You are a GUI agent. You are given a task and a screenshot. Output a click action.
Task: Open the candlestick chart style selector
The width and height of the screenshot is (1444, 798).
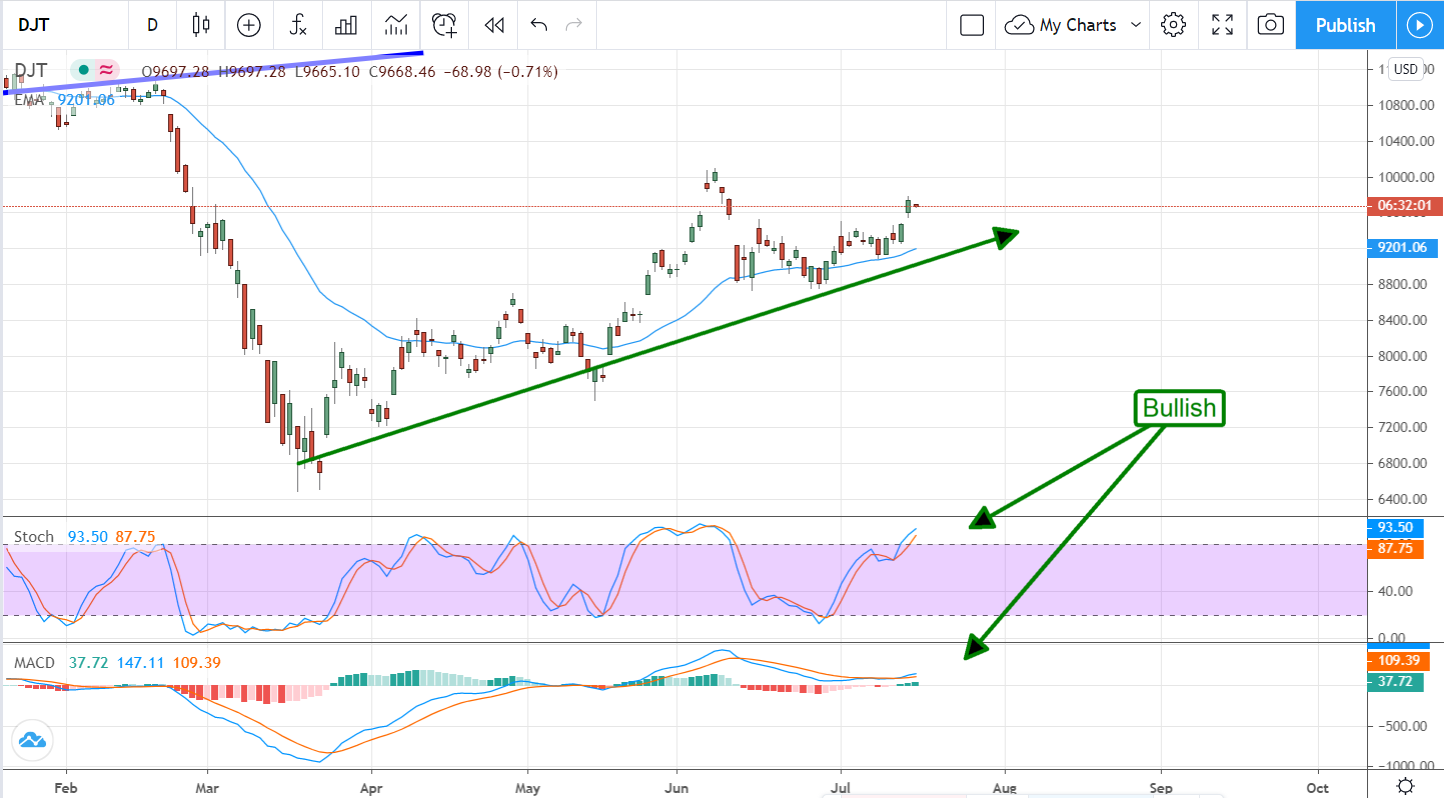(x=202, y=25)
